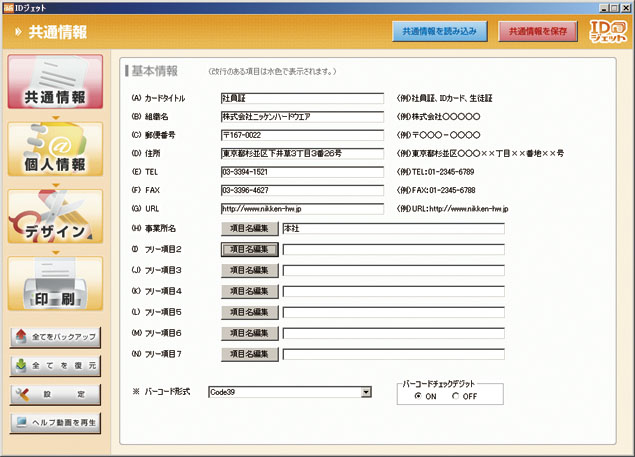Focus the フリー項目6 text field

(x=393, y=333)
